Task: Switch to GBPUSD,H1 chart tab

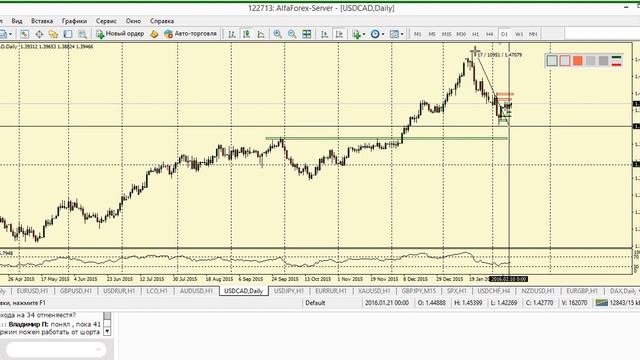Action: coord(76,291)
